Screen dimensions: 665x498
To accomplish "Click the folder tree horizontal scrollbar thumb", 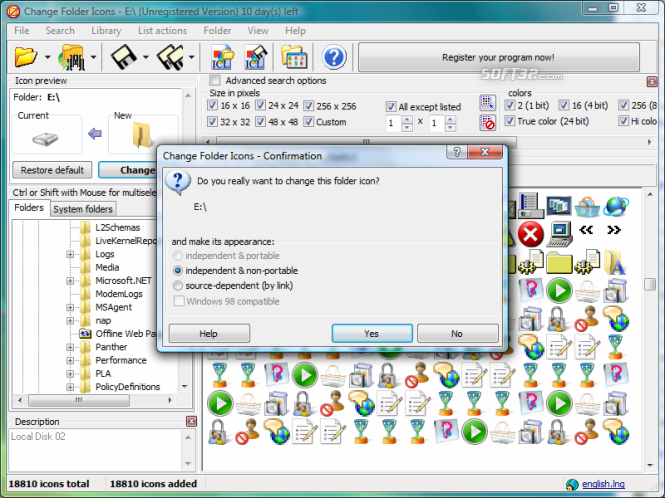I will pyautogui.click(x=79, y=400).
